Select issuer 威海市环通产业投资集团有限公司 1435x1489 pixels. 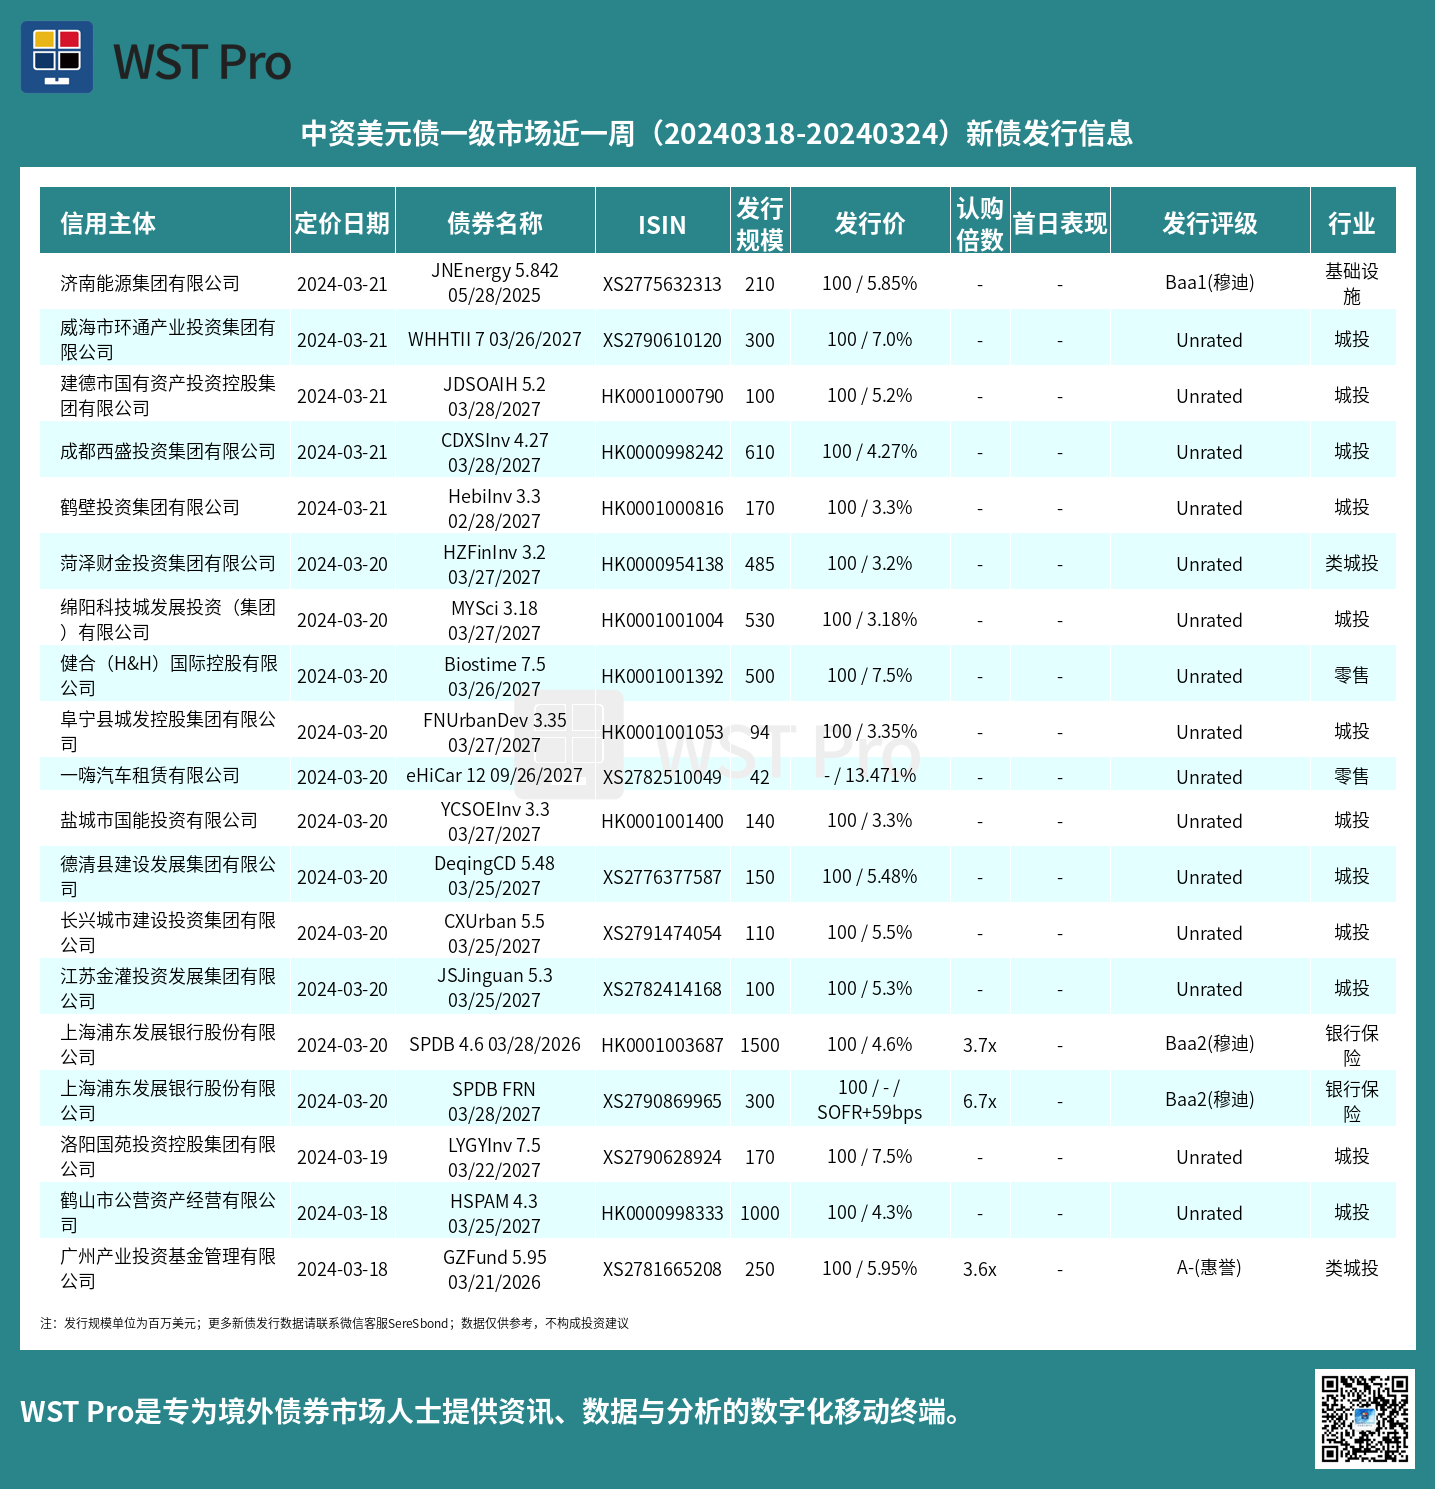click(x=168, y=340)
